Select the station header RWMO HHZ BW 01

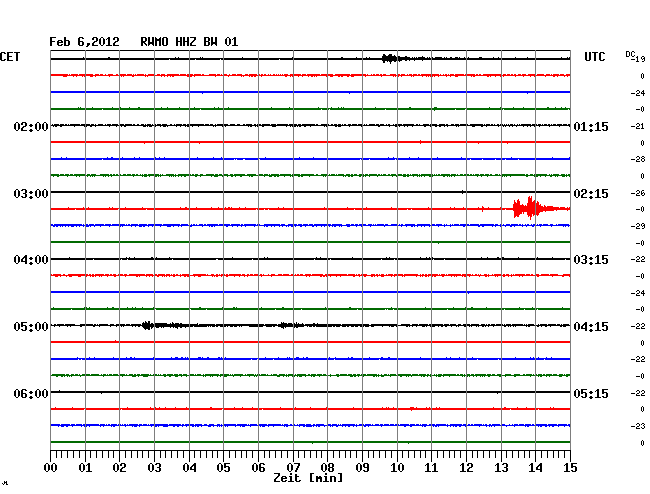click(189, 42)
